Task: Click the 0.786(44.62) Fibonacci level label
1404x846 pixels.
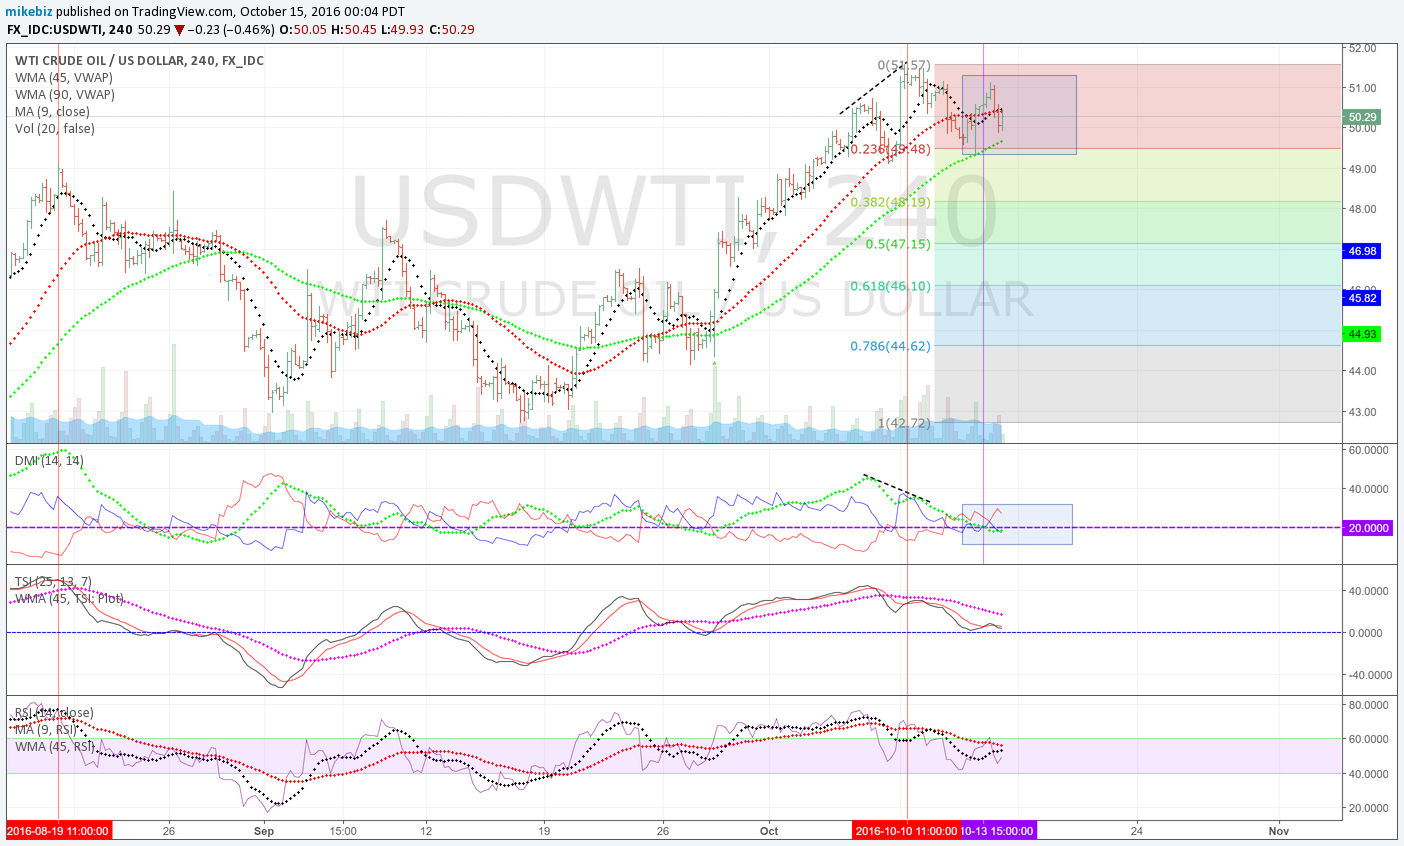Action: click(x=891, y=346)
